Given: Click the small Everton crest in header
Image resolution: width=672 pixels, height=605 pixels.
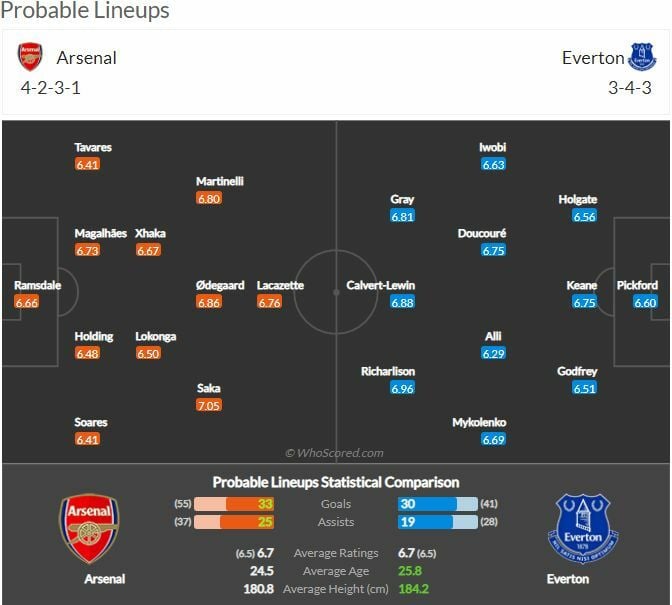Looking at the screenshot, I should (642, 57).
